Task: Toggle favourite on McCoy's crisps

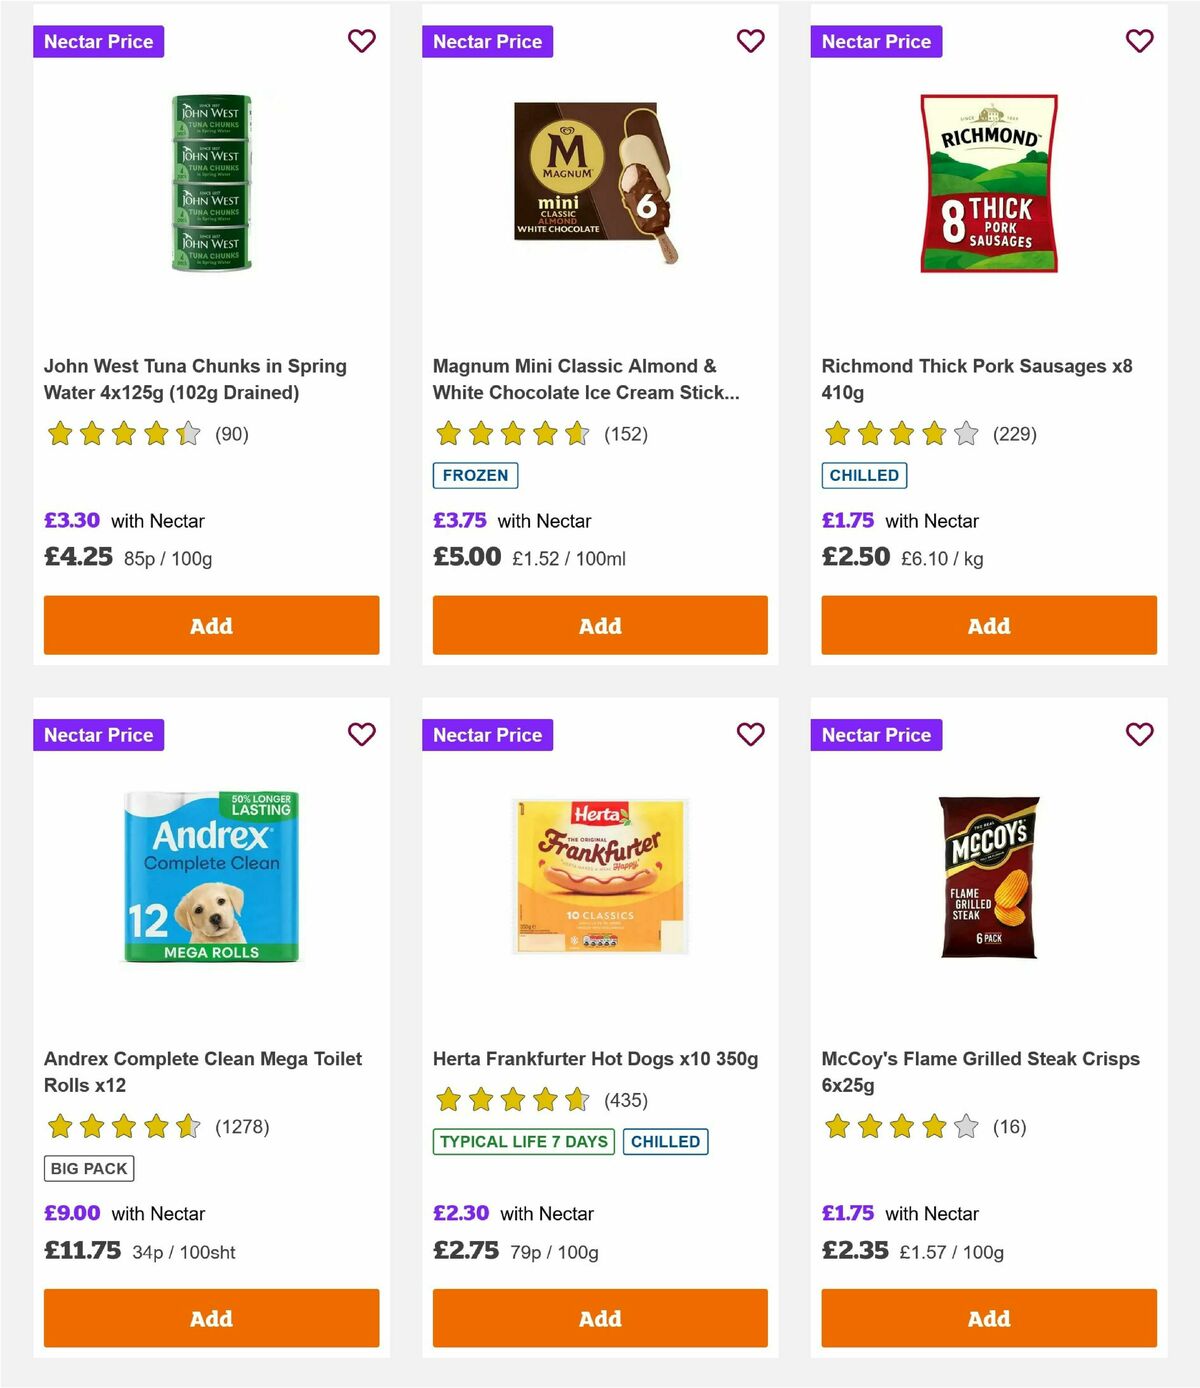Action: (1139, 734)
